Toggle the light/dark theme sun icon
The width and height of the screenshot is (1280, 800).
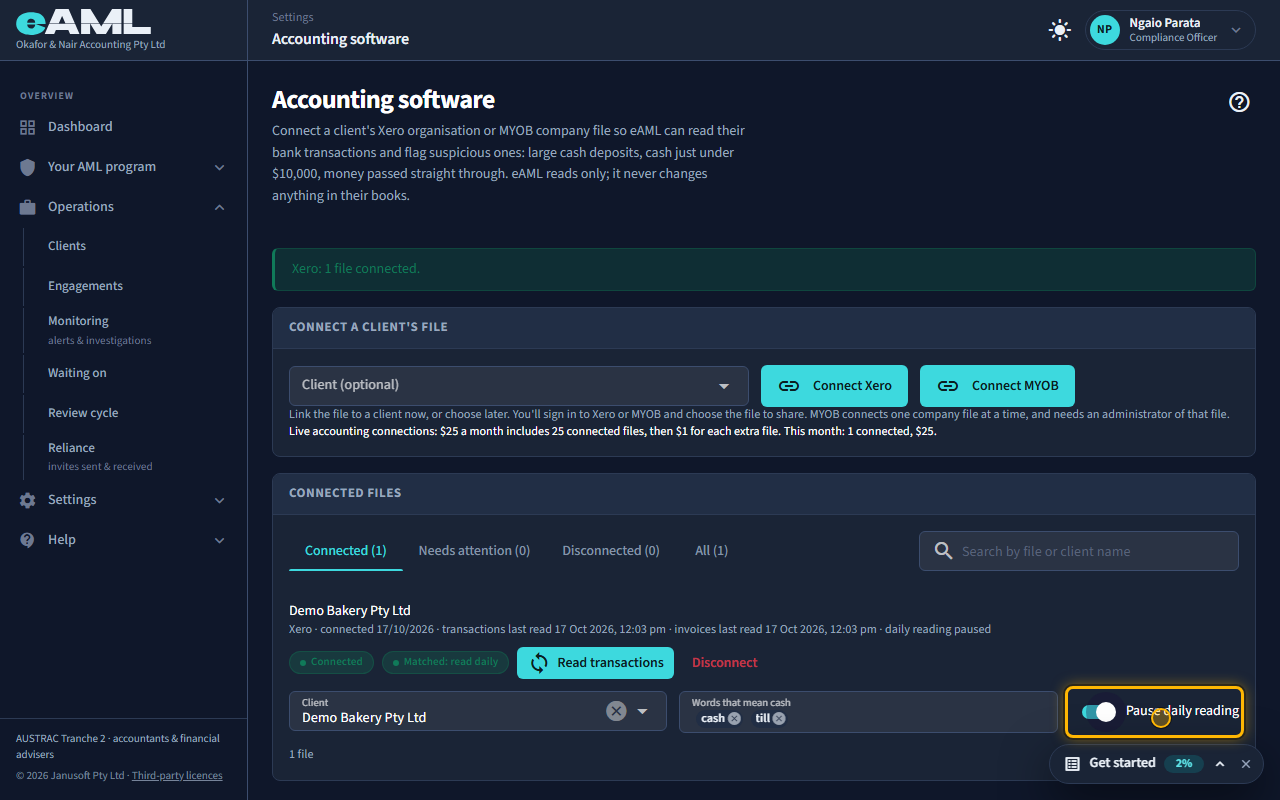1060,30
